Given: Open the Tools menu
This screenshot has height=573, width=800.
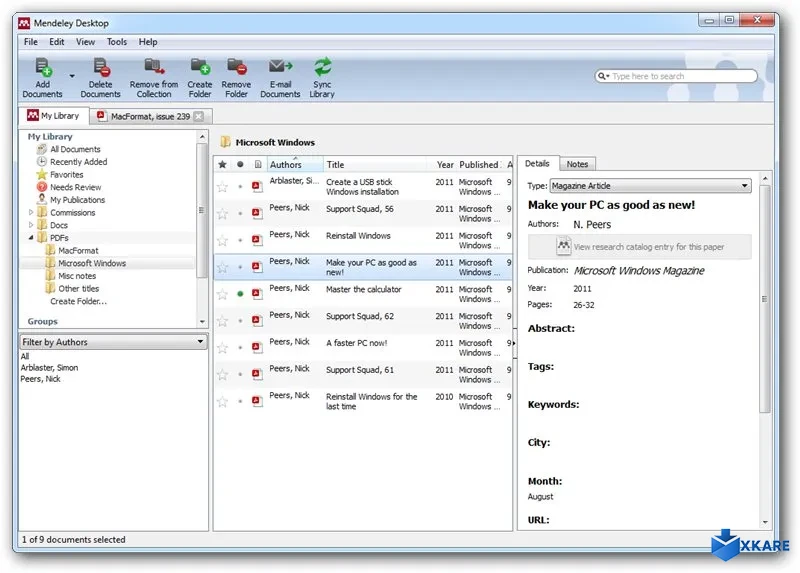Looking at the screenshot, I should 117,42.
